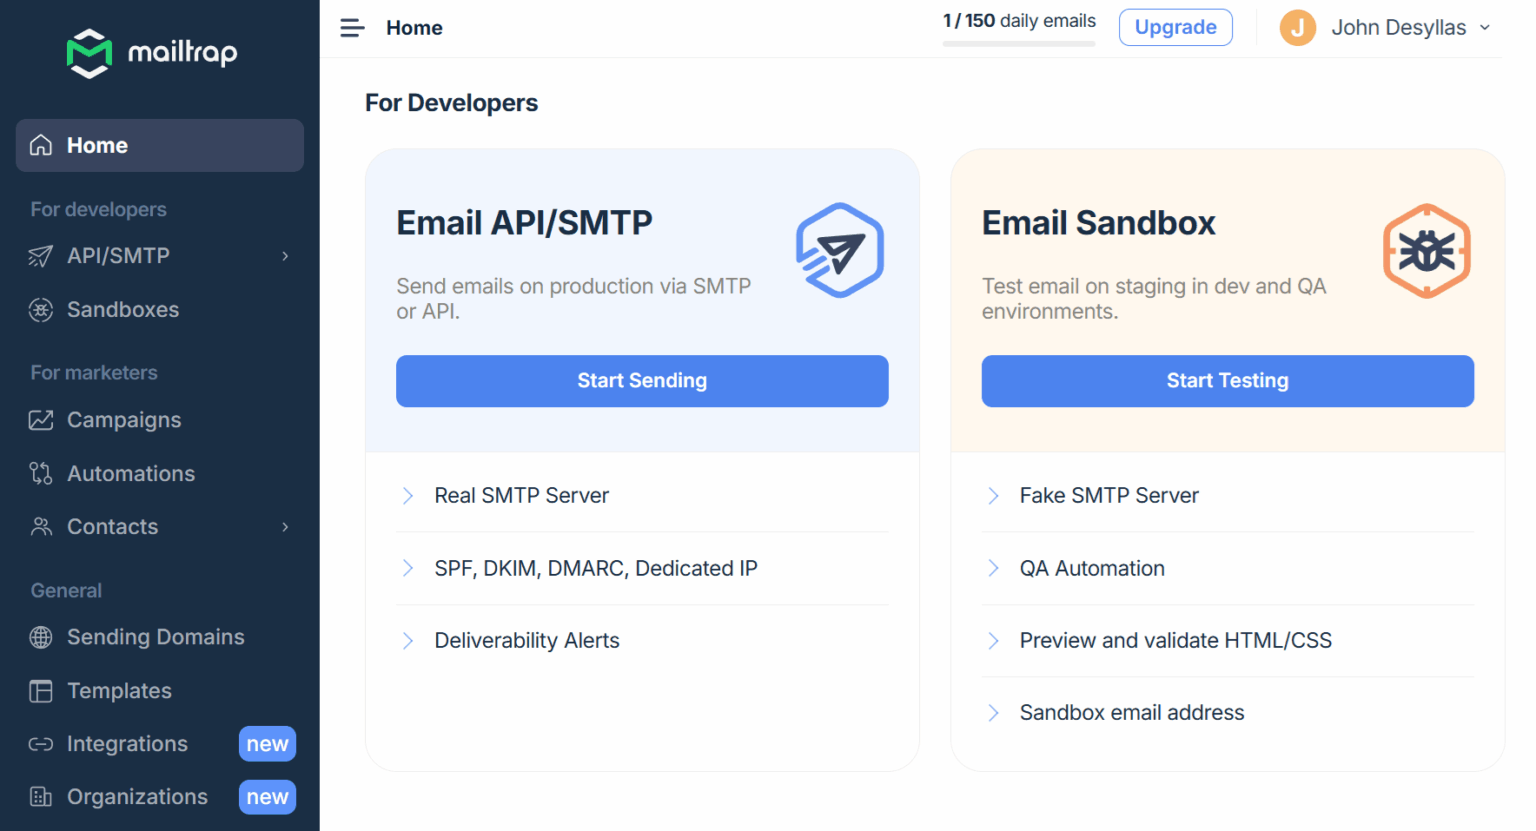Expand the API/SMTP submenu chevron

pos(283,256)
